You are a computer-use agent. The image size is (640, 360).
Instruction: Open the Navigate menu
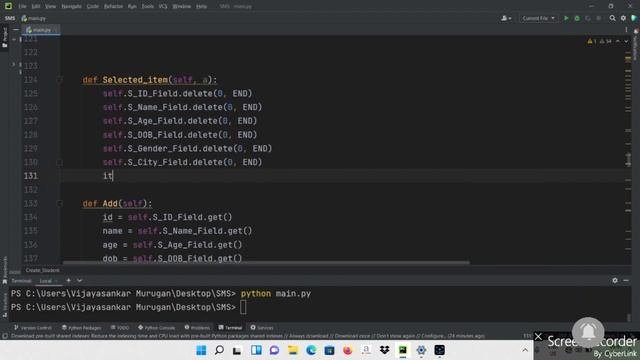71,6
